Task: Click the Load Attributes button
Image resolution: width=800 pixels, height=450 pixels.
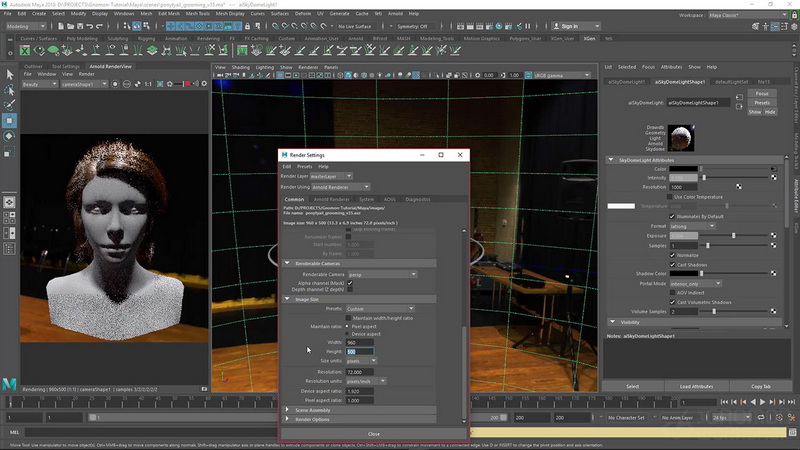Action: point(696,386)
